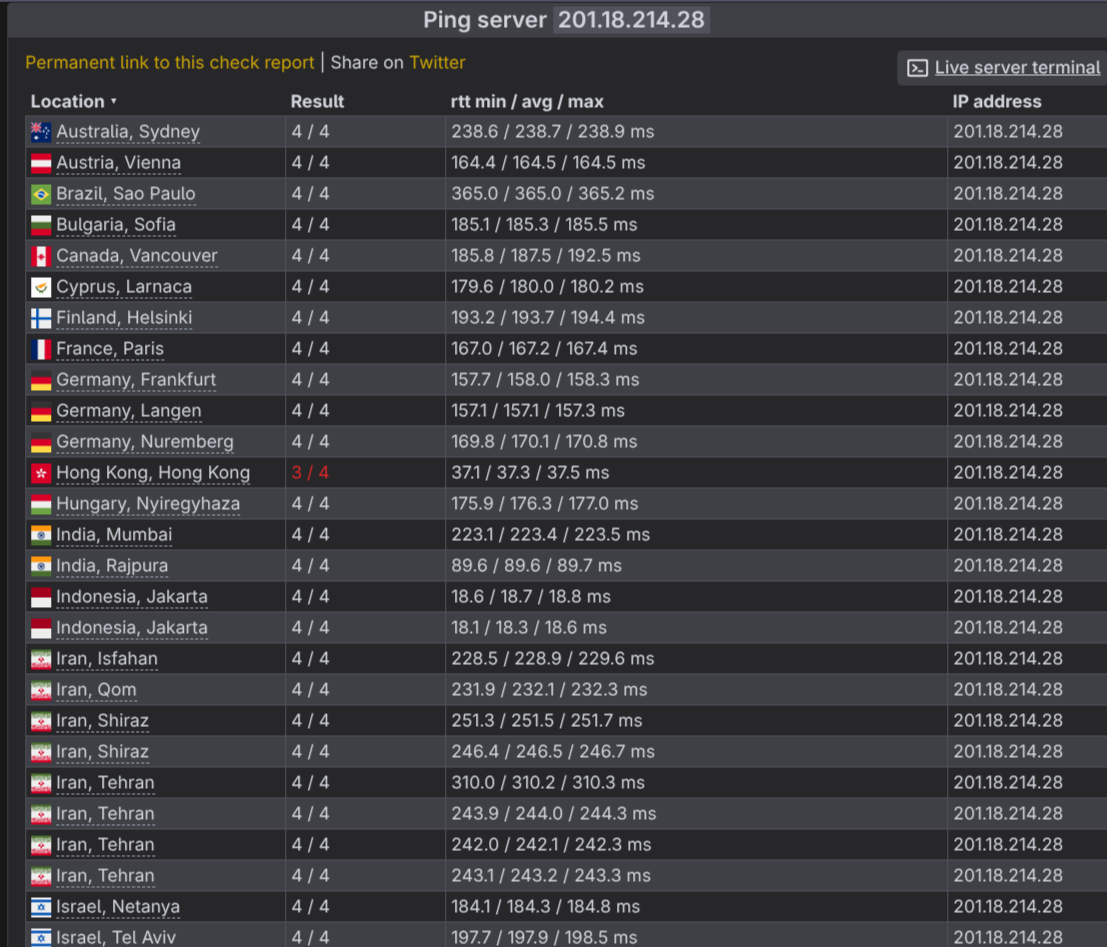This screenshot has width=1107, height=947.
Task: Click the flag beside Germany, Nuremberg
Action: point(41,443)
